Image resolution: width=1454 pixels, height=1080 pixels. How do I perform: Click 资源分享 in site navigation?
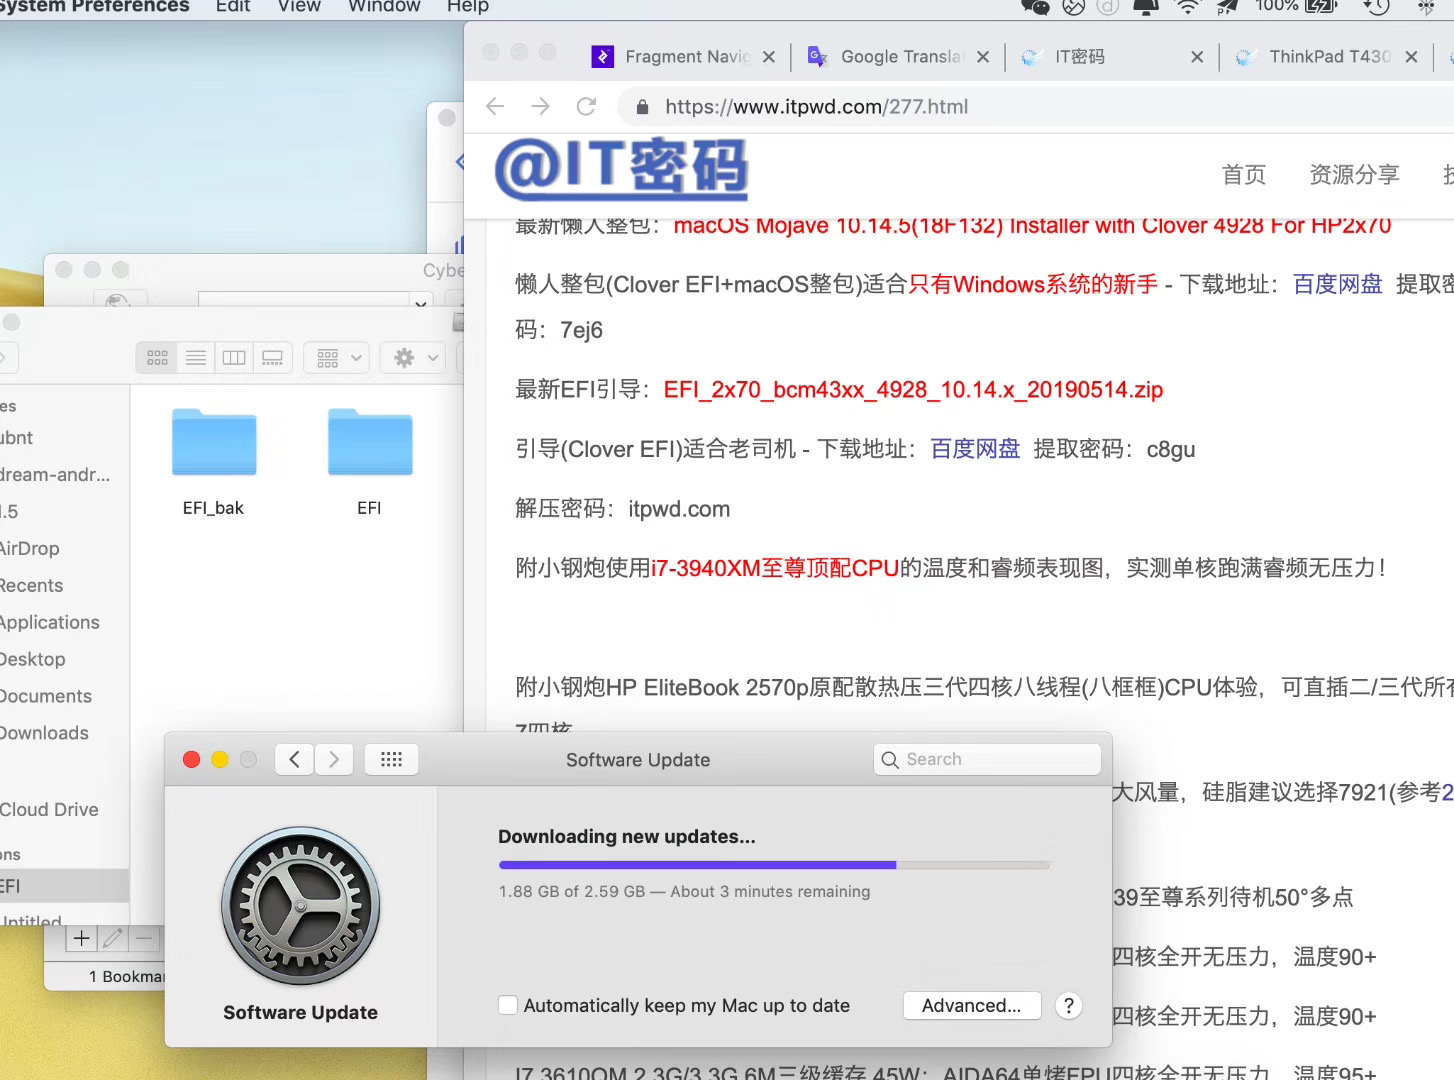pos(1355,175)
